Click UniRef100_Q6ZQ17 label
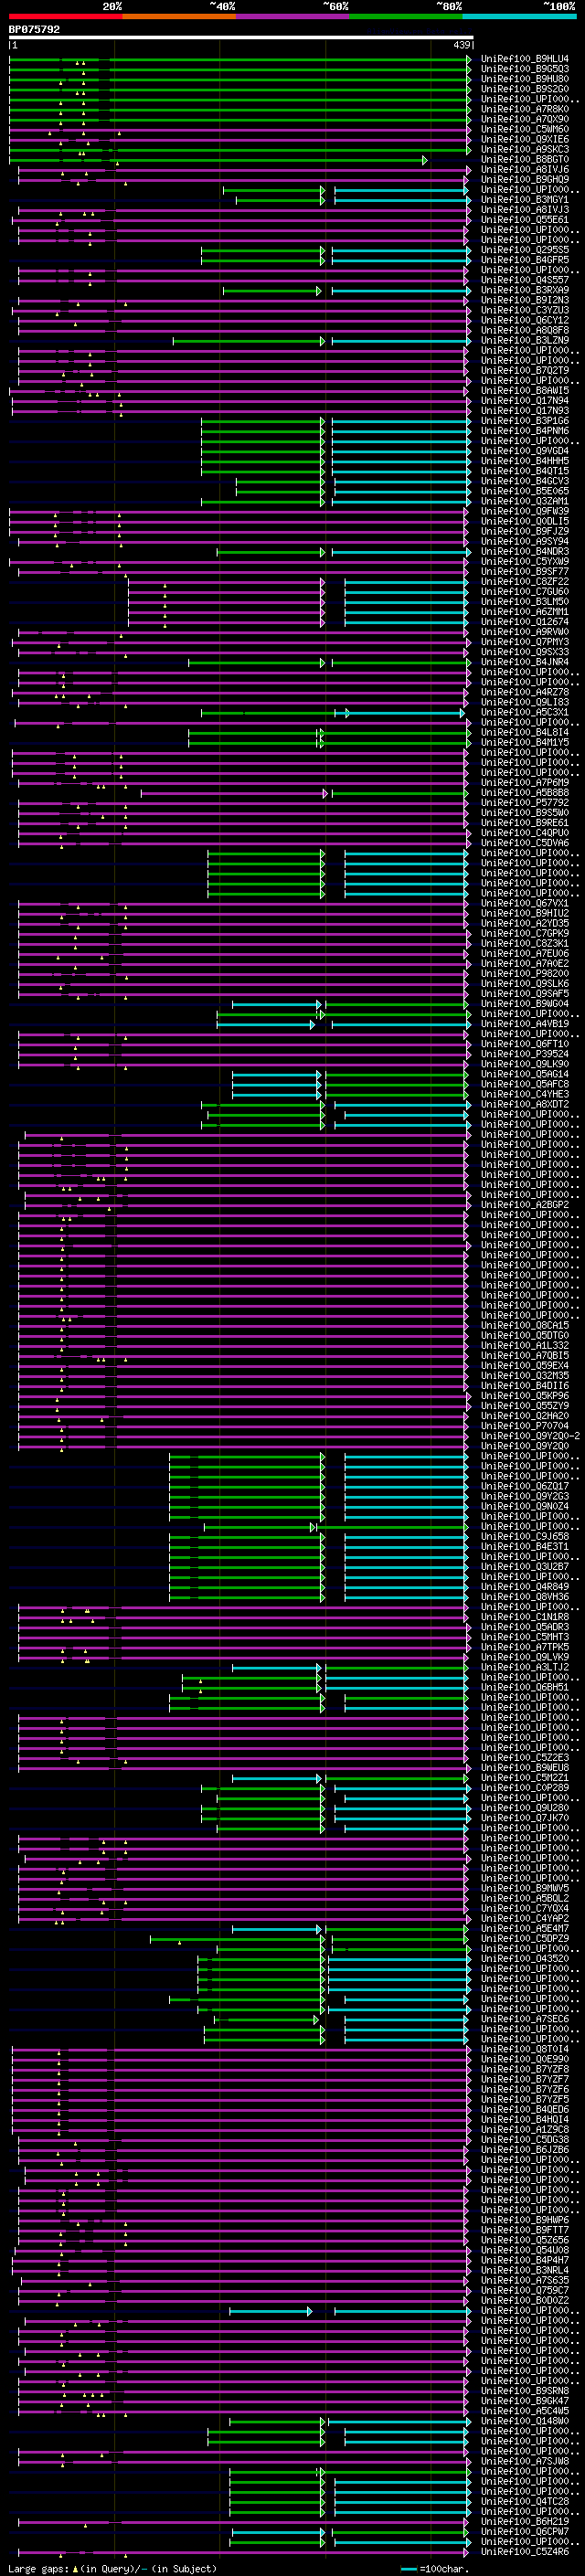Viewport: 585px width, 2576px height. coord(524,1487)
